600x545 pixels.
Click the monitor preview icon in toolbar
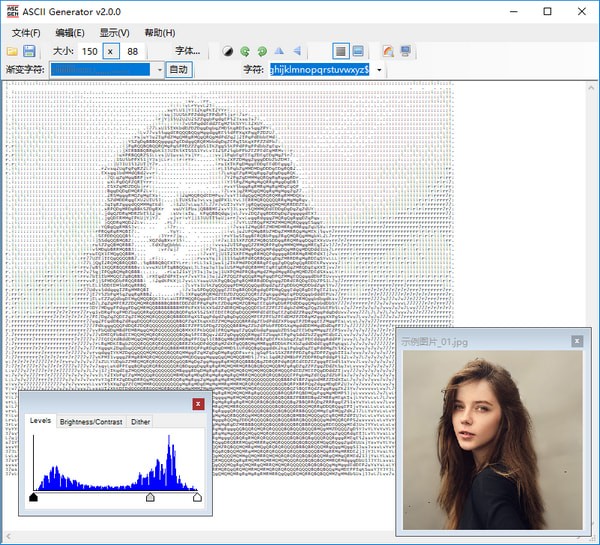(405, 51)
